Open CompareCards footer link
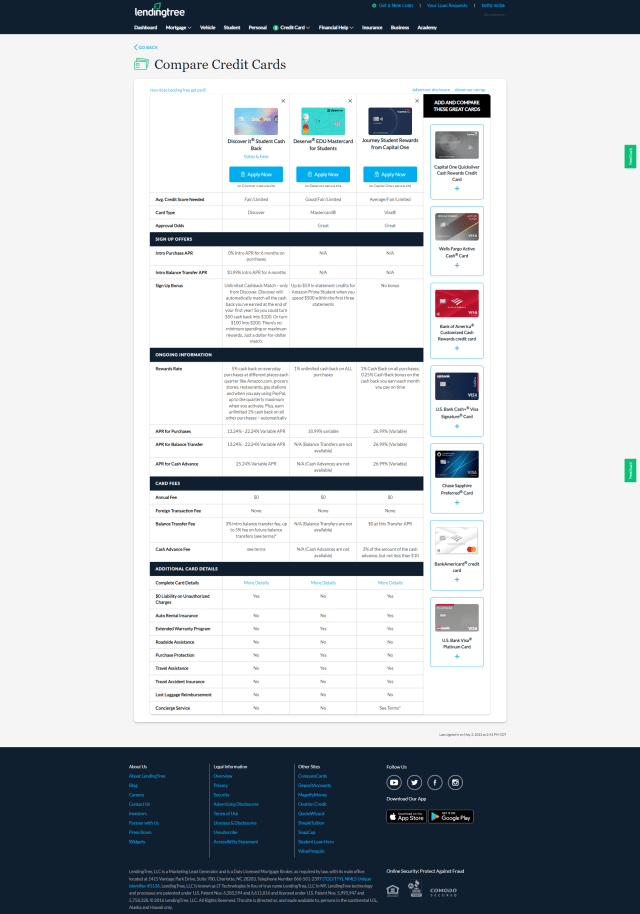The height and width of the screenshot is (914, 640). click(312, 776)
